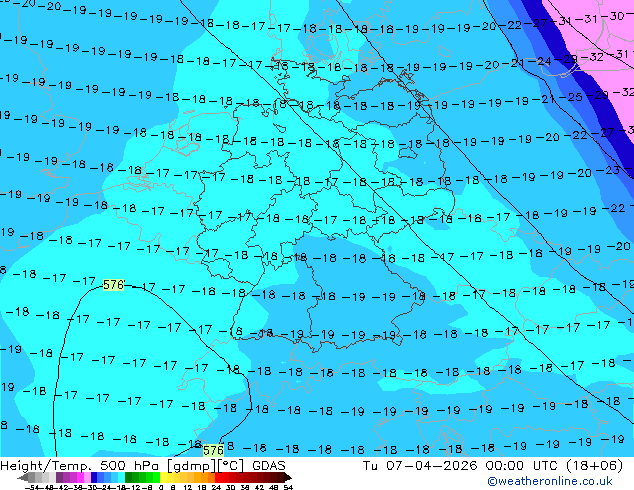Pick the bright red swatch above 24
Screen dimensions: 634x490
click(218, 478)
